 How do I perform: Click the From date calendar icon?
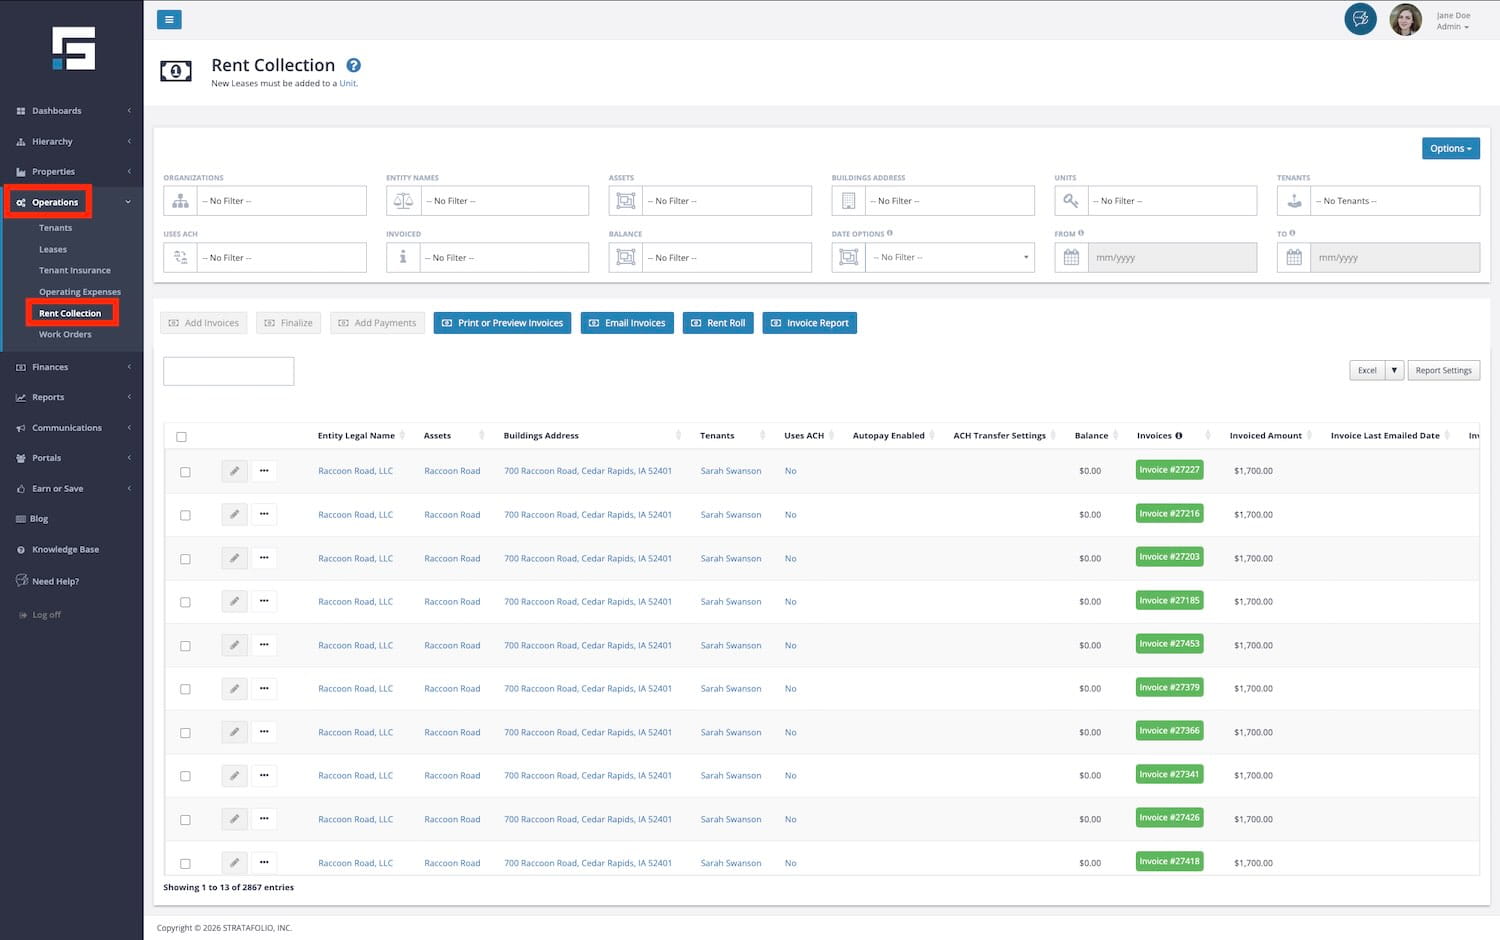click(1071, 258)
